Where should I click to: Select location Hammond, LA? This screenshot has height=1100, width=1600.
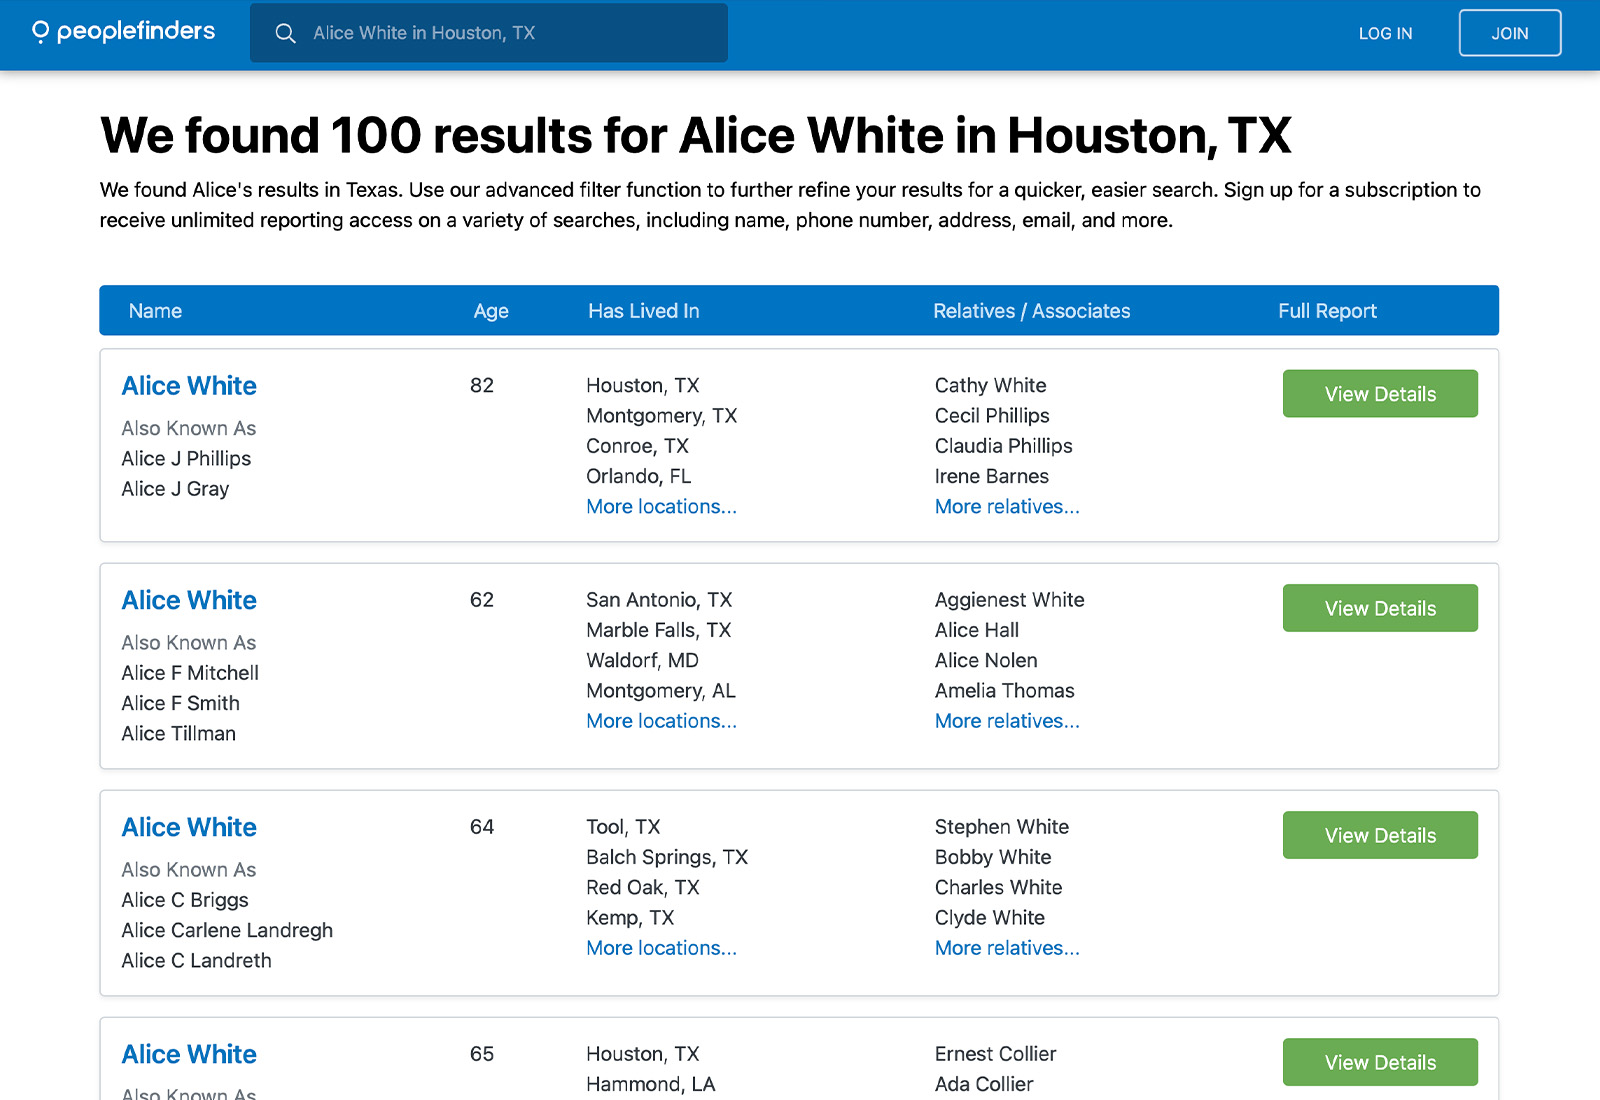point(650,1084)
